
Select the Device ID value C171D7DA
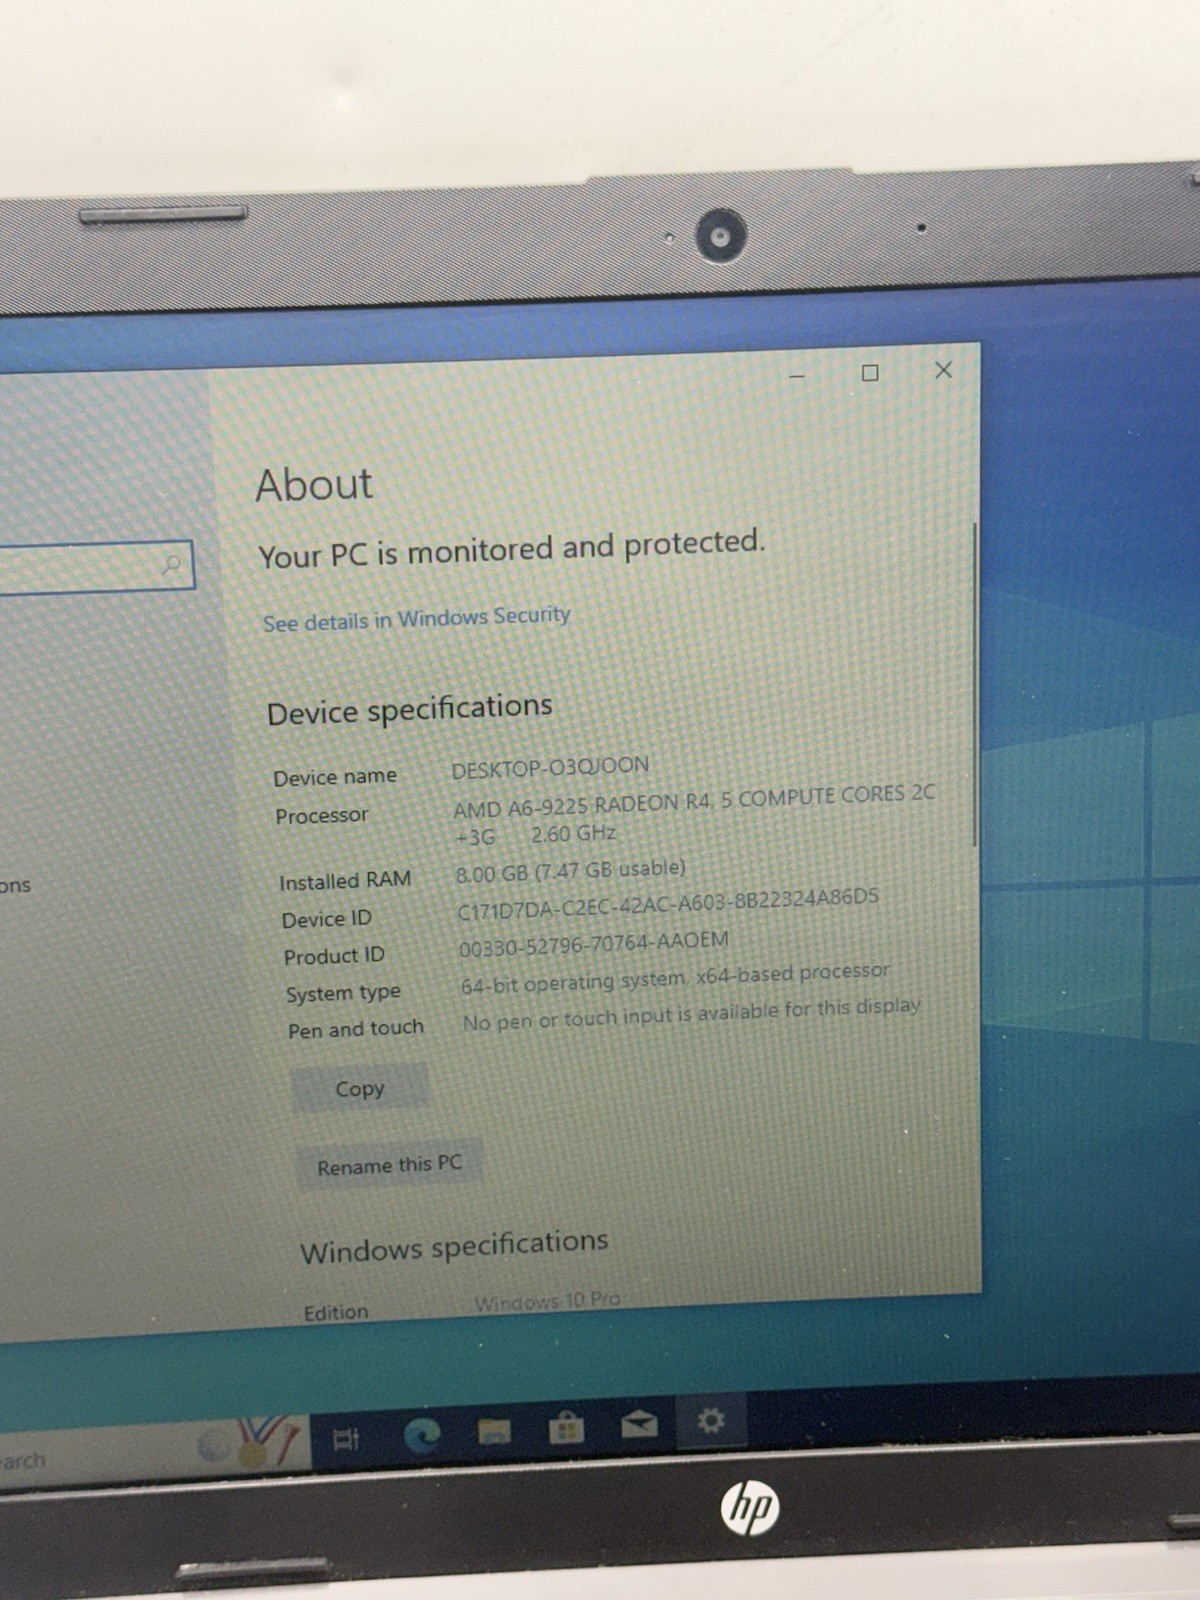coord(668,903)
